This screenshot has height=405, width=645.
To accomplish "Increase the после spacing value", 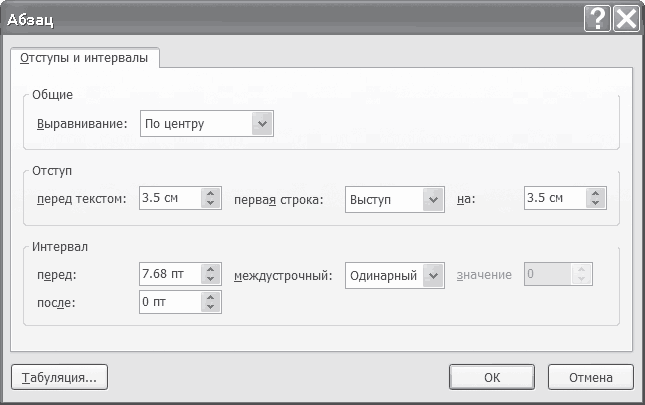I will 211,296.
